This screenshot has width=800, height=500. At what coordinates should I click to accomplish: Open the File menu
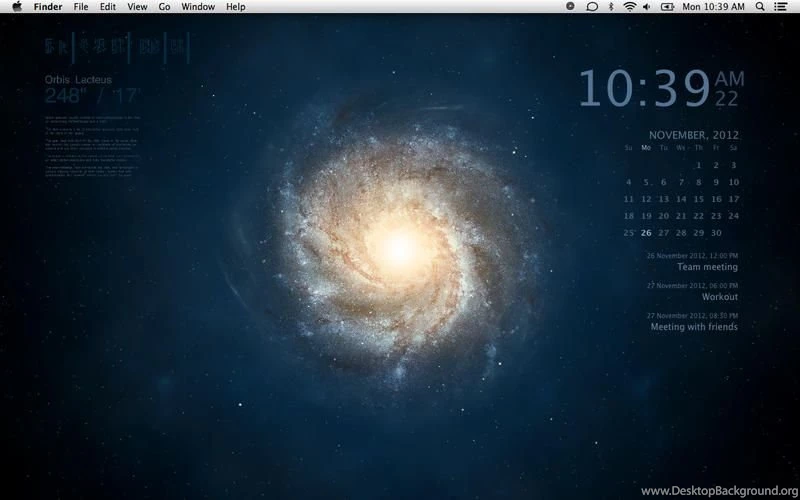pyautogui.click(x=81, y=6)
